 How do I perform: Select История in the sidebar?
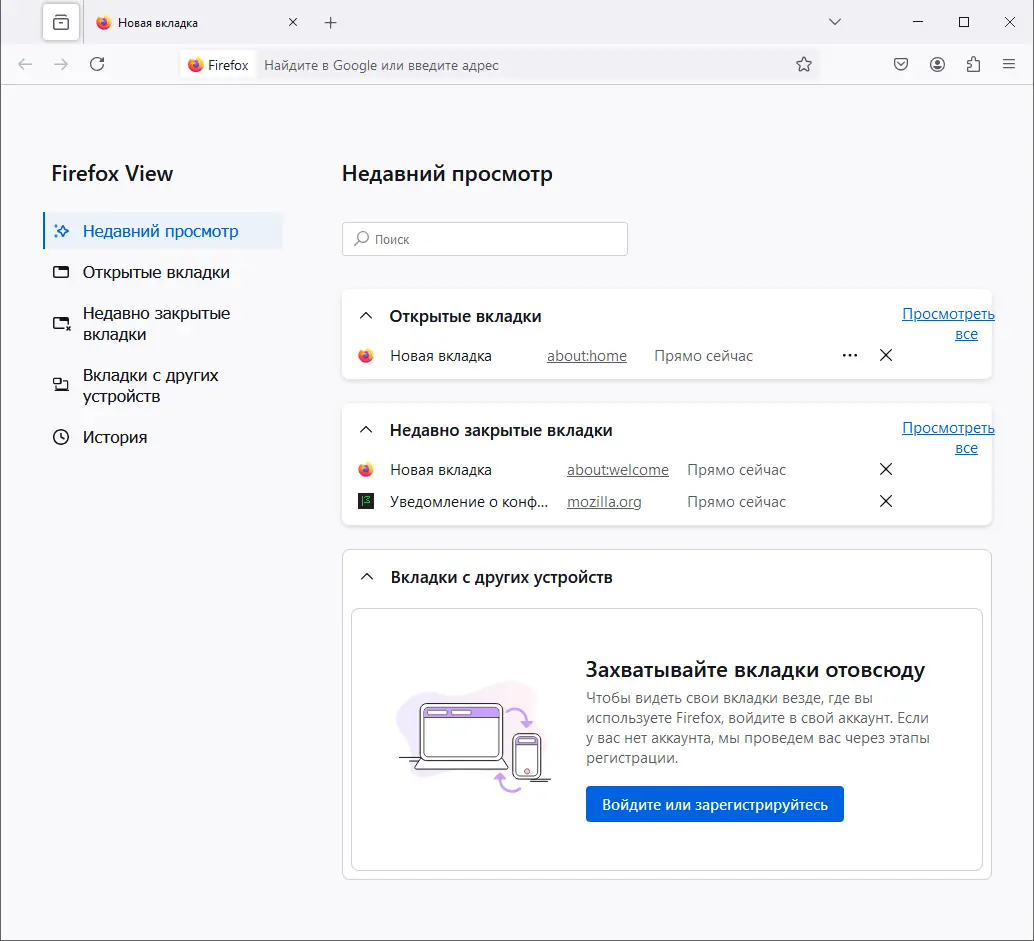(x=114, y=437)
